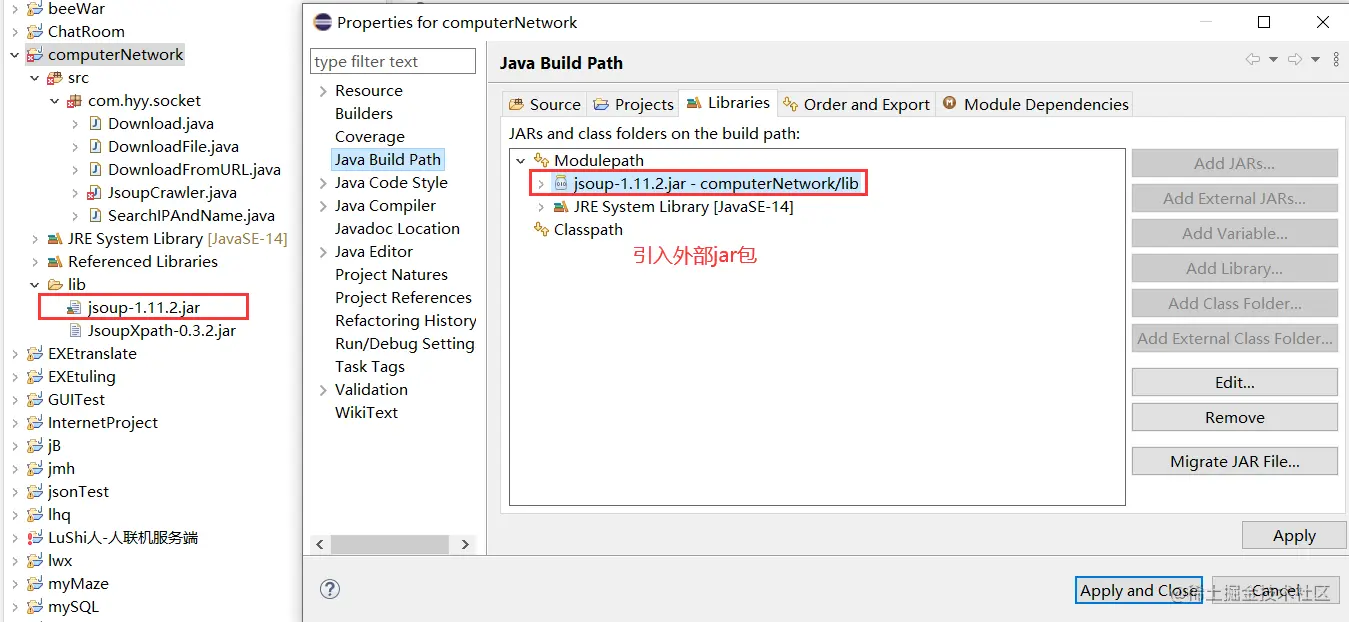Select Run/Debug Settings in the sidebar
The image size is (1349, 622).
click(405, 344)
